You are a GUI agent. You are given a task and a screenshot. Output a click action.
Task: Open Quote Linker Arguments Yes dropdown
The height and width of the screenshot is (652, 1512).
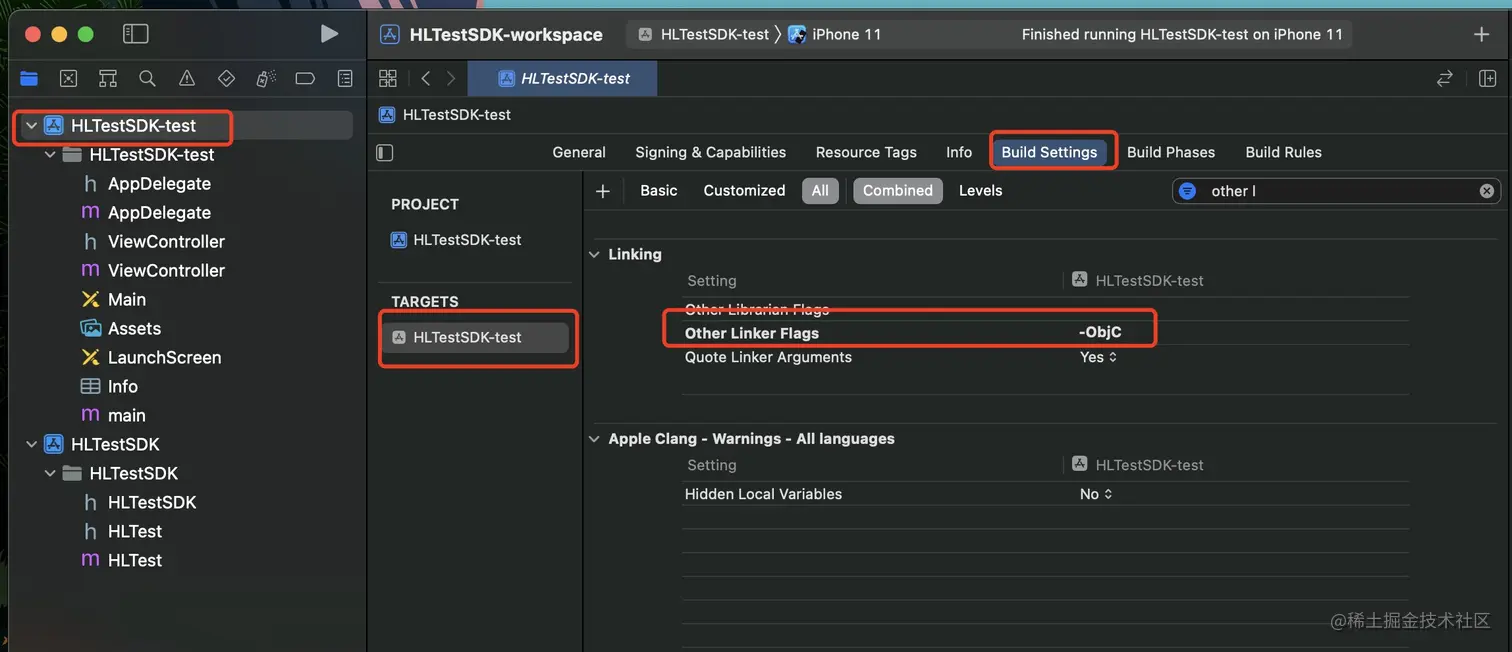coord(1098,357)
